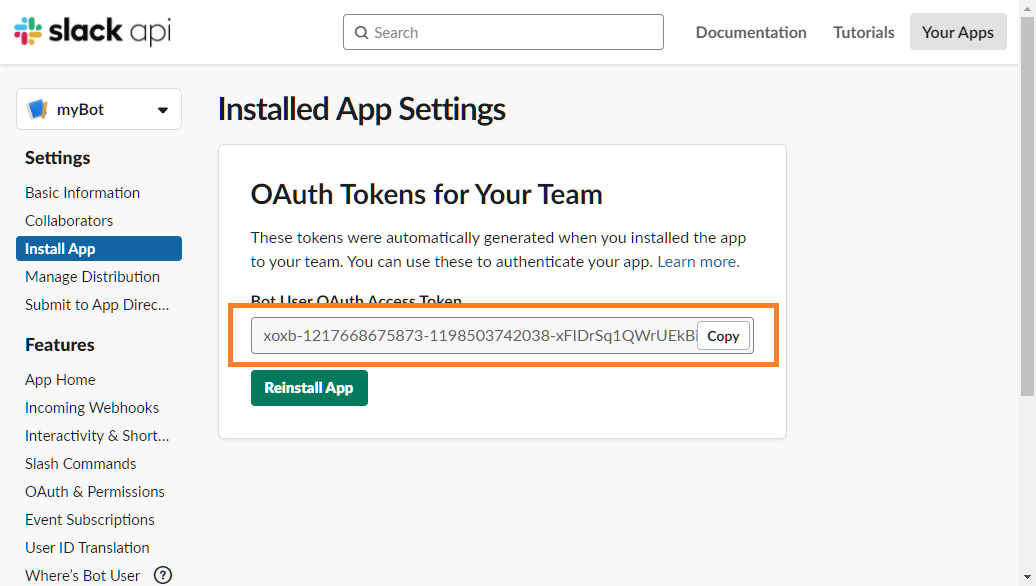Screen dimensions: 1036x586
Task: Select Event Subscriptions
Action: pos(89,519)
